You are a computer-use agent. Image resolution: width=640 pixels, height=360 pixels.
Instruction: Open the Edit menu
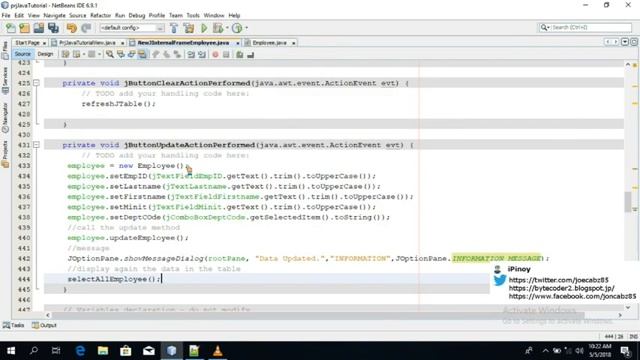19,16
